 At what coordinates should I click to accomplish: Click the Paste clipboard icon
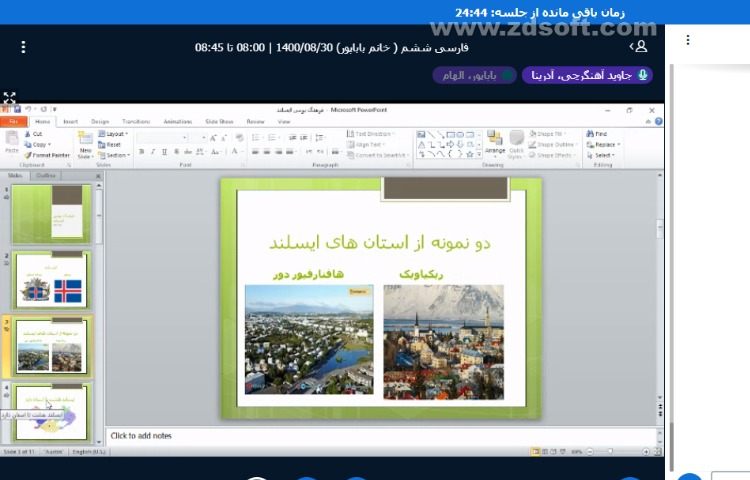click(x=11, y=139)
